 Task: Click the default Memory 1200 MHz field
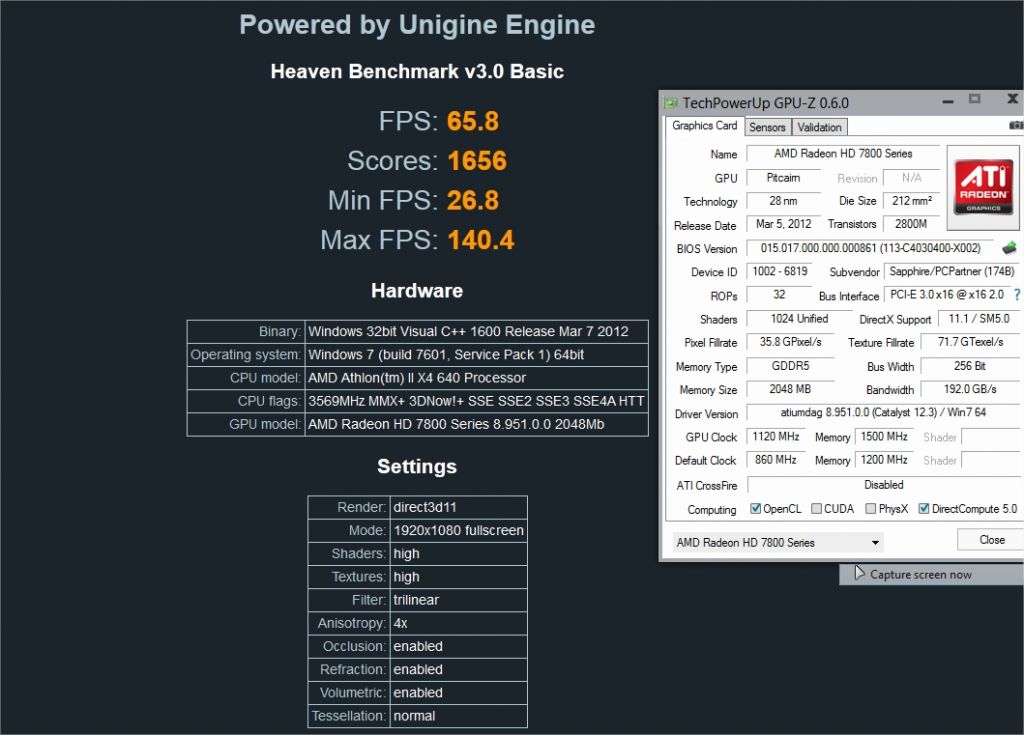pos(884,460)
